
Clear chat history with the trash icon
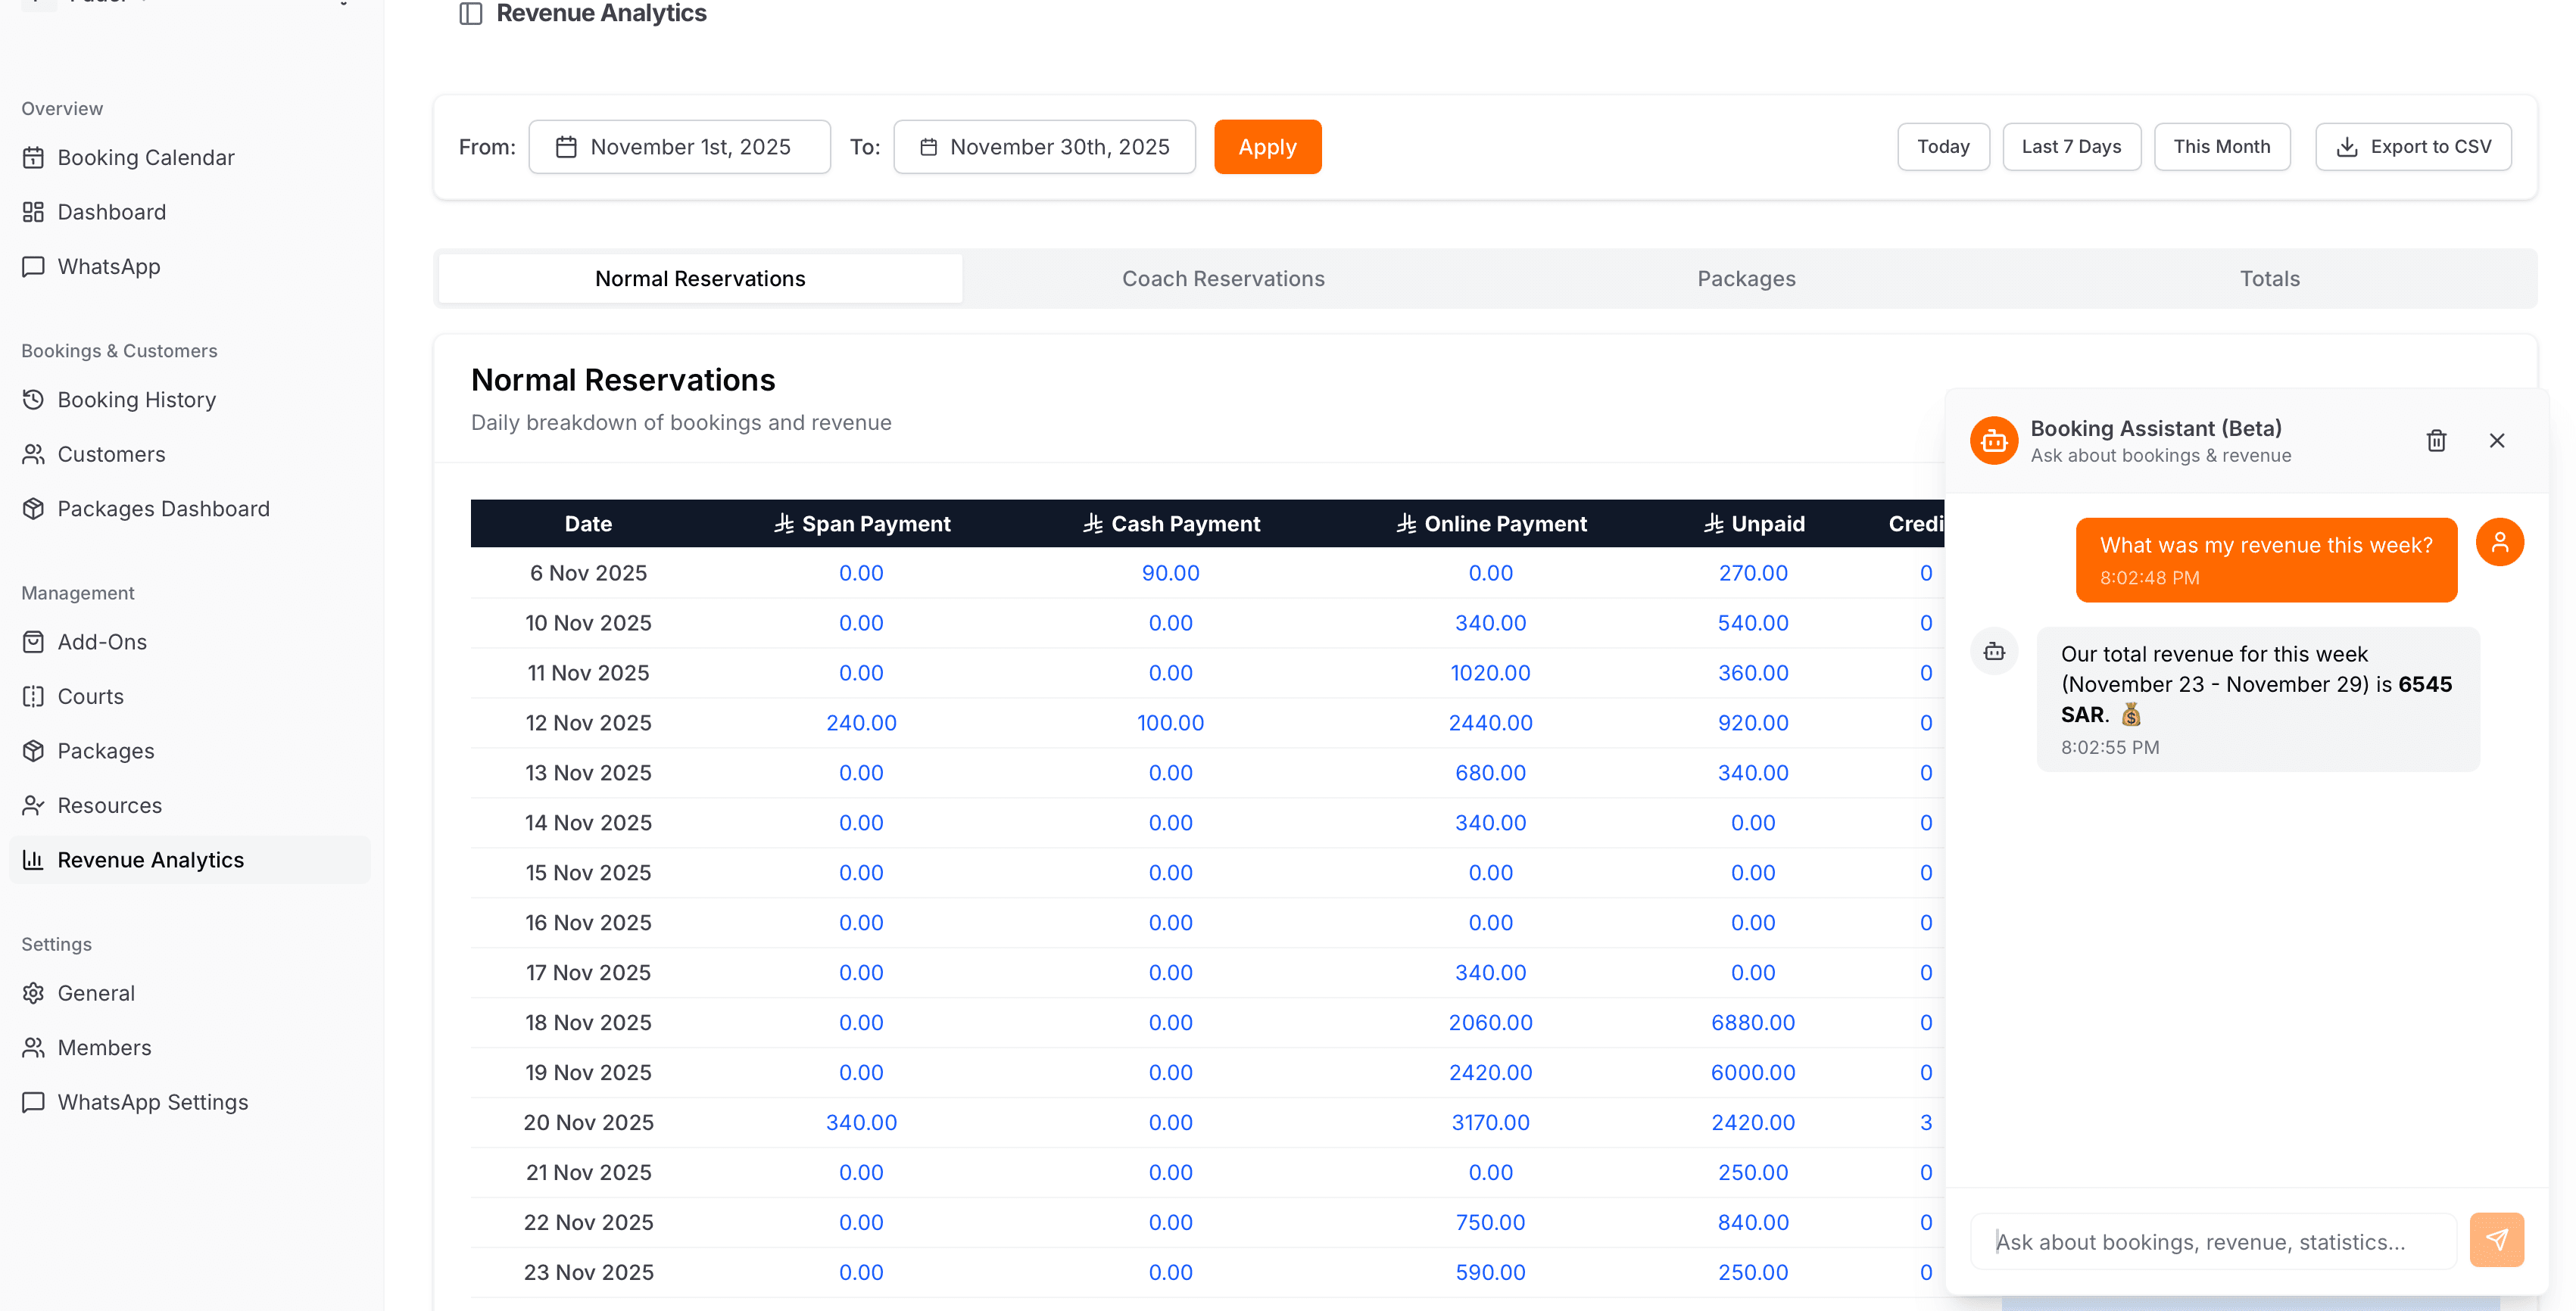pyautogui.click(x=2436, y=440)
